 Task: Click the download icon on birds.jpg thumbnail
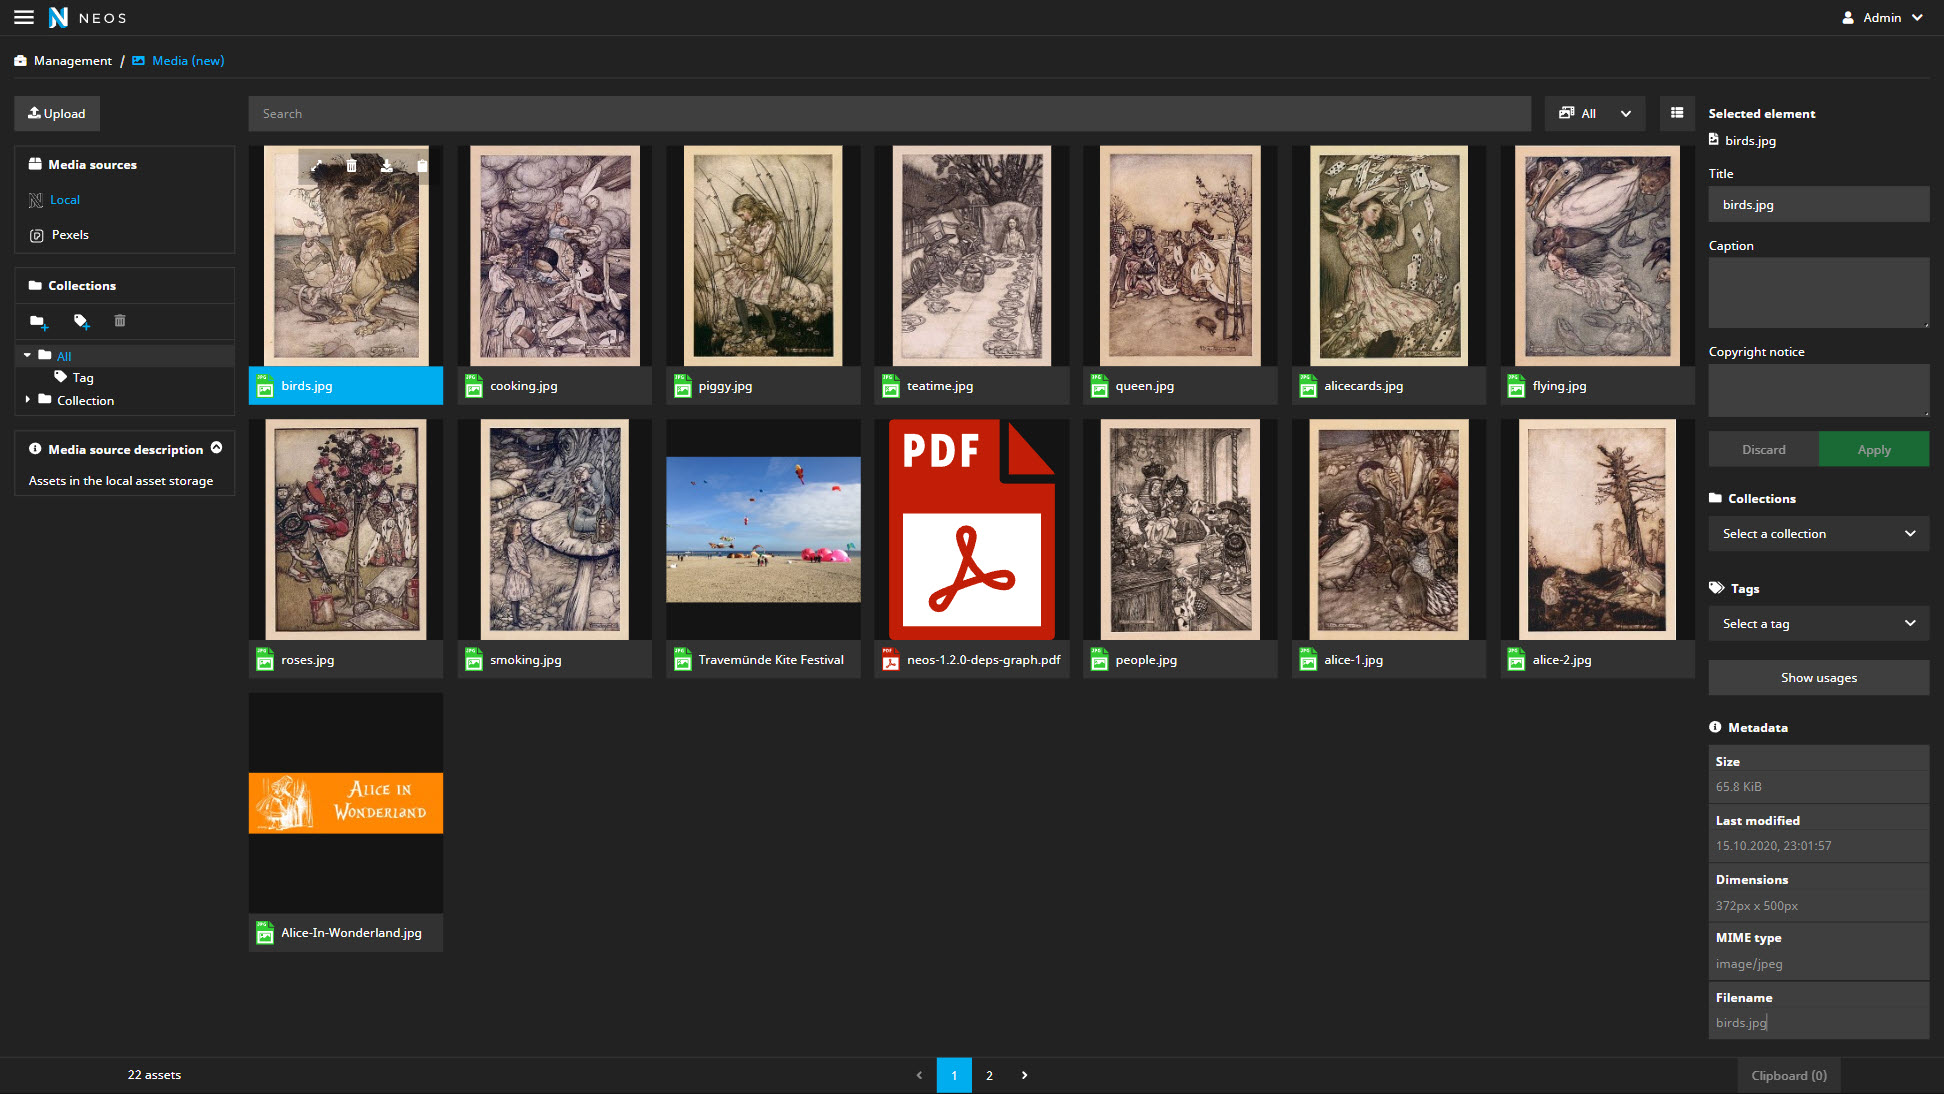[386, 166]
